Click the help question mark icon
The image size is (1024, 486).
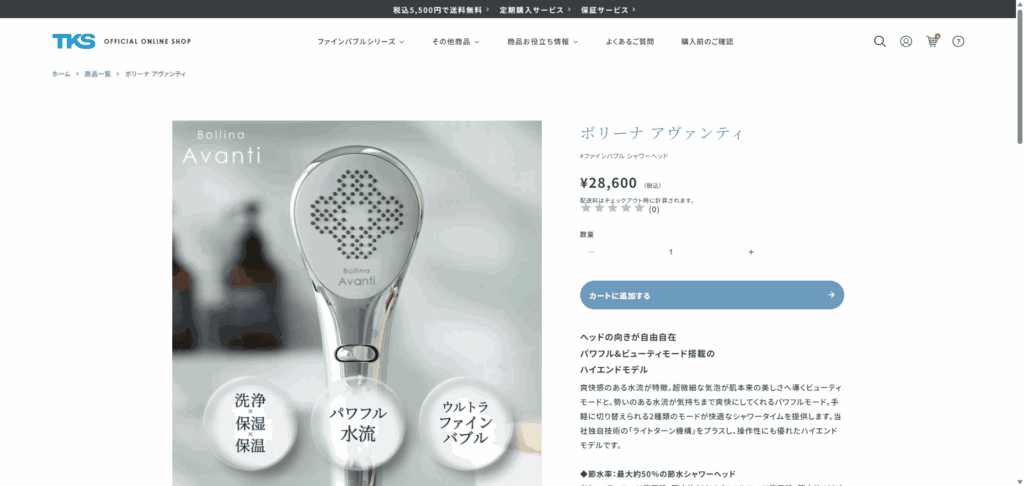[x=958, y=41]
